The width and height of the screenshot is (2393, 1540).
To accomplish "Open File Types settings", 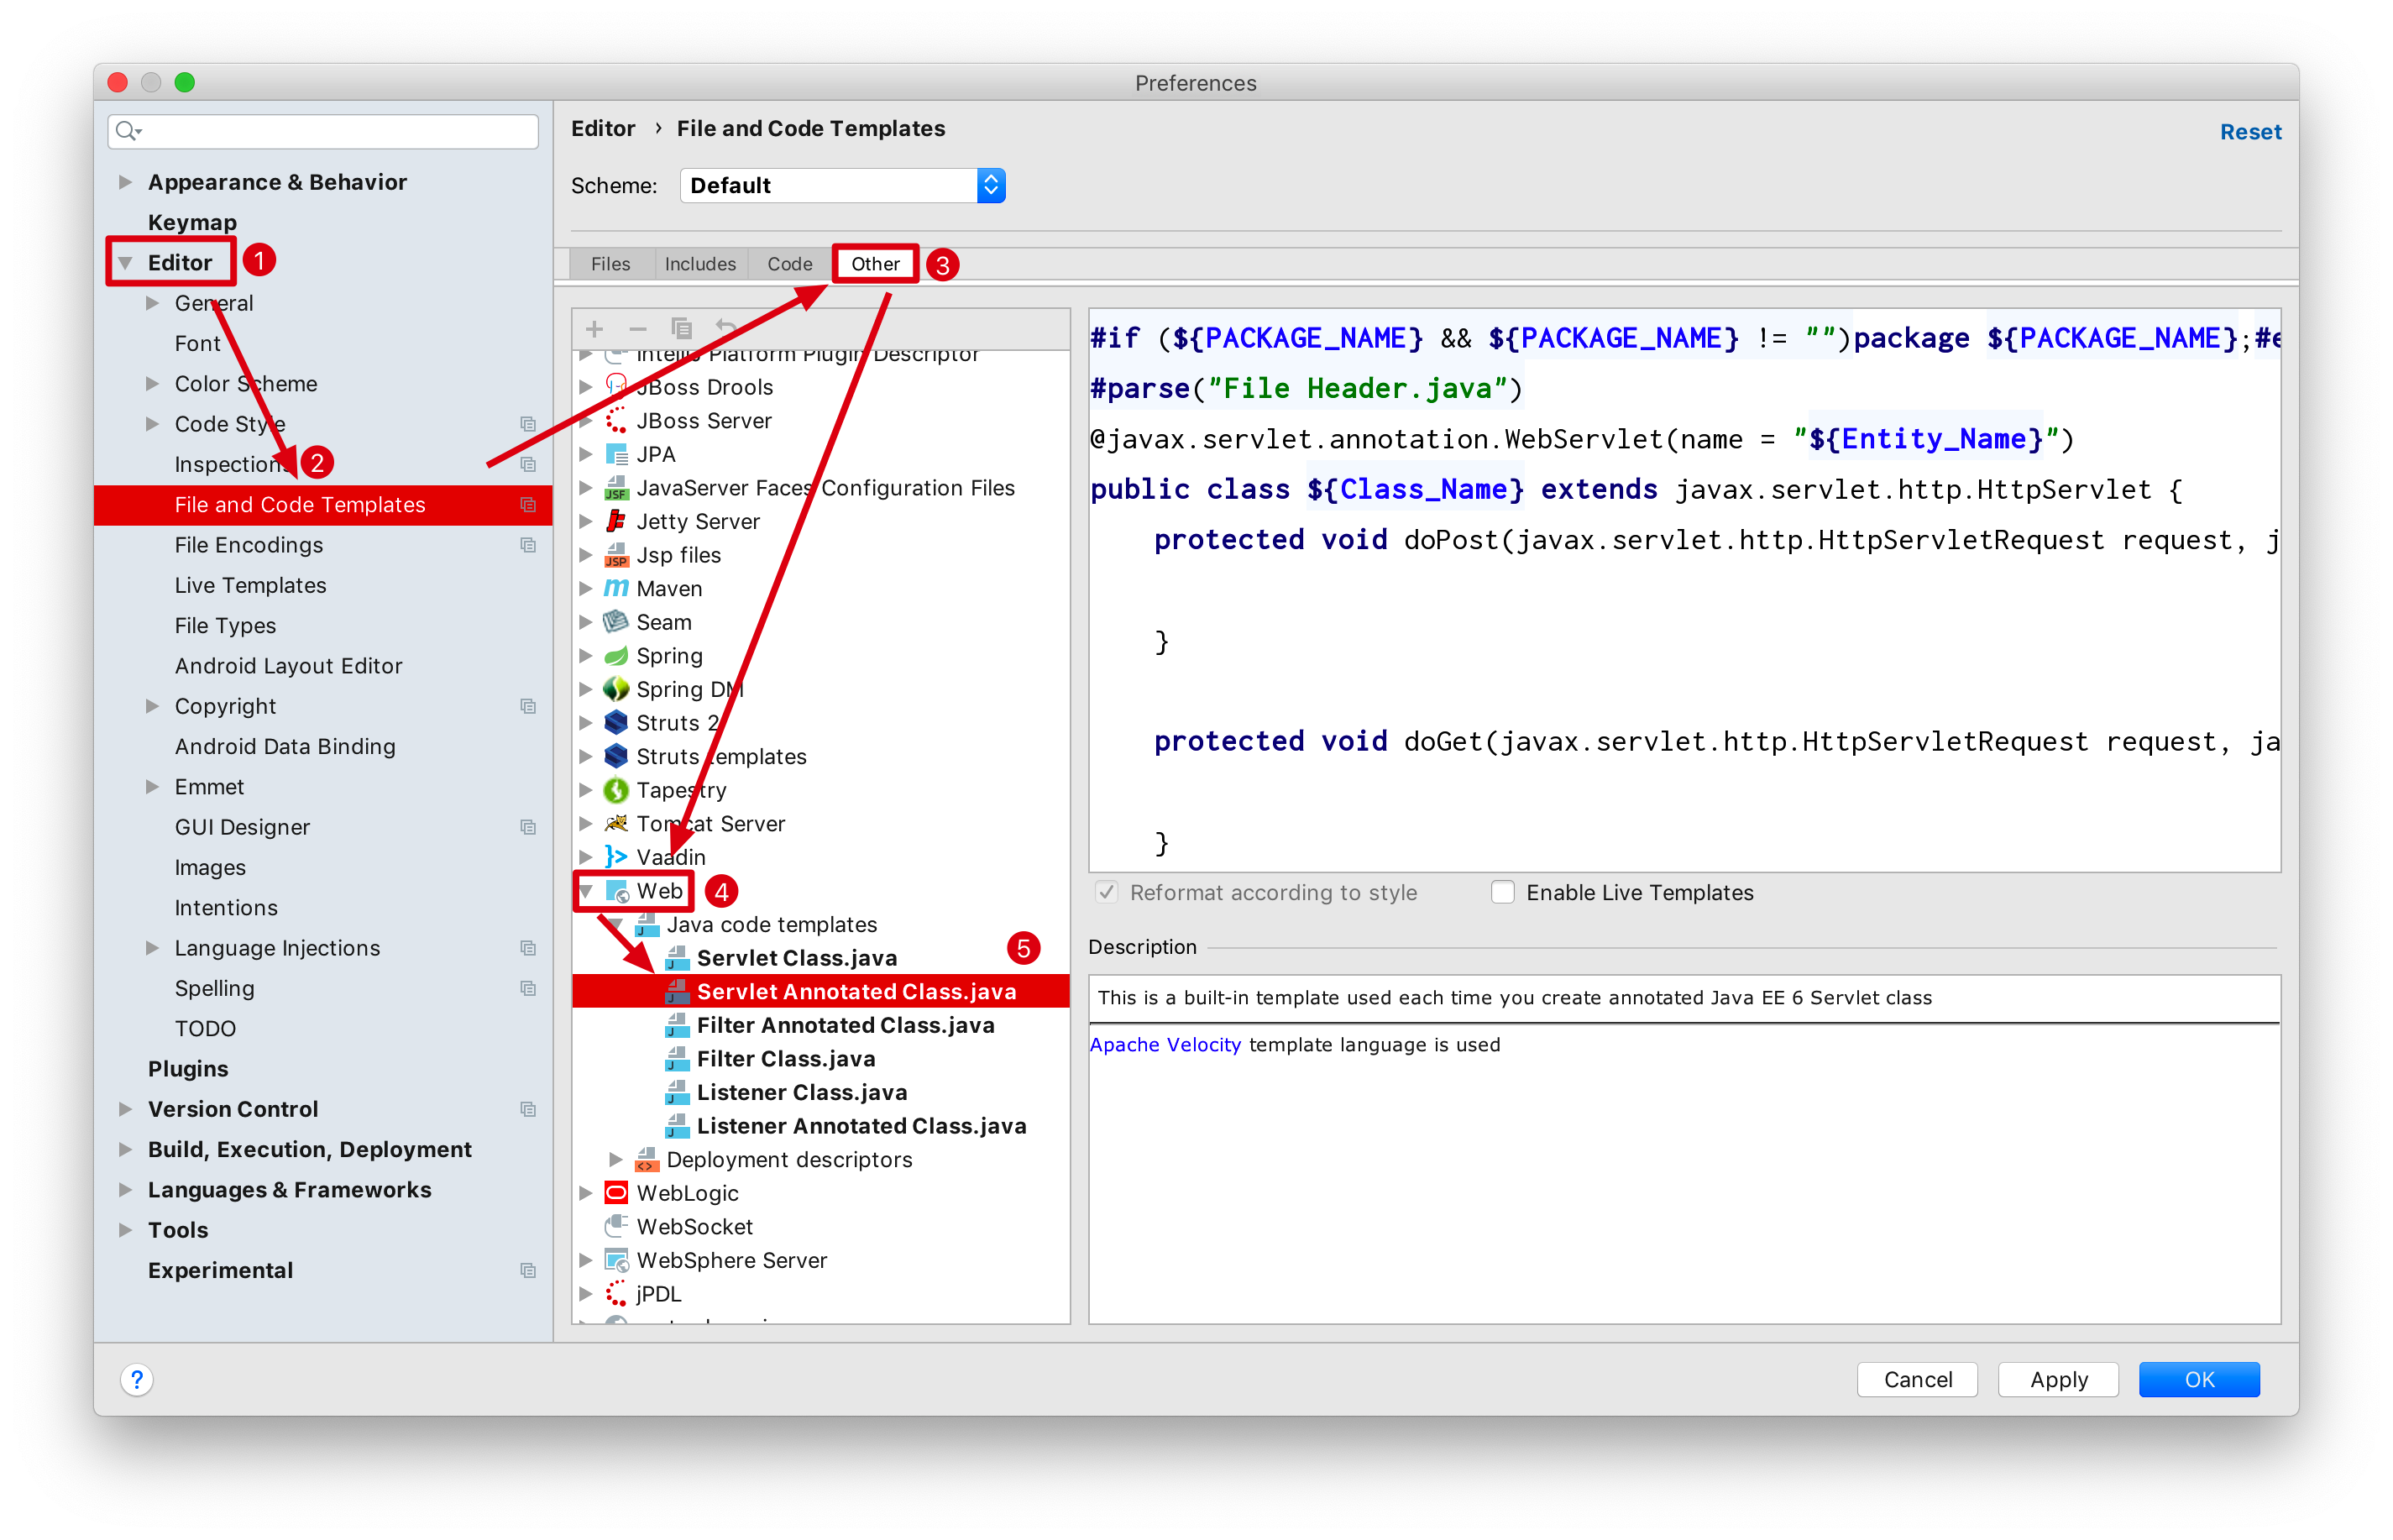I will 225,625.
